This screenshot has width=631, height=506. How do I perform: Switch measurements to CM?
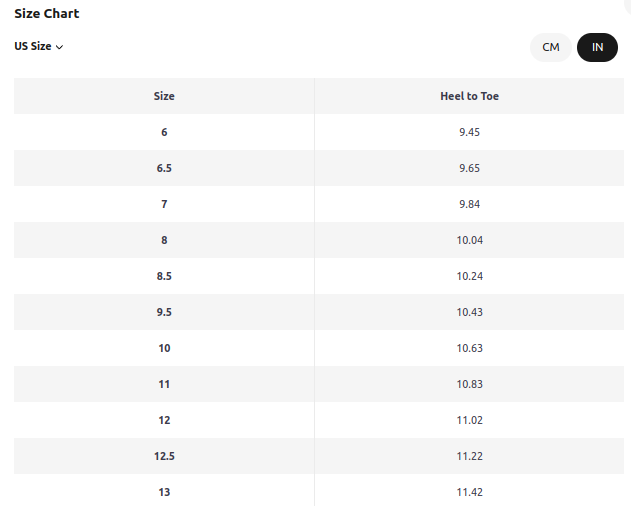(x=551, y=48)
